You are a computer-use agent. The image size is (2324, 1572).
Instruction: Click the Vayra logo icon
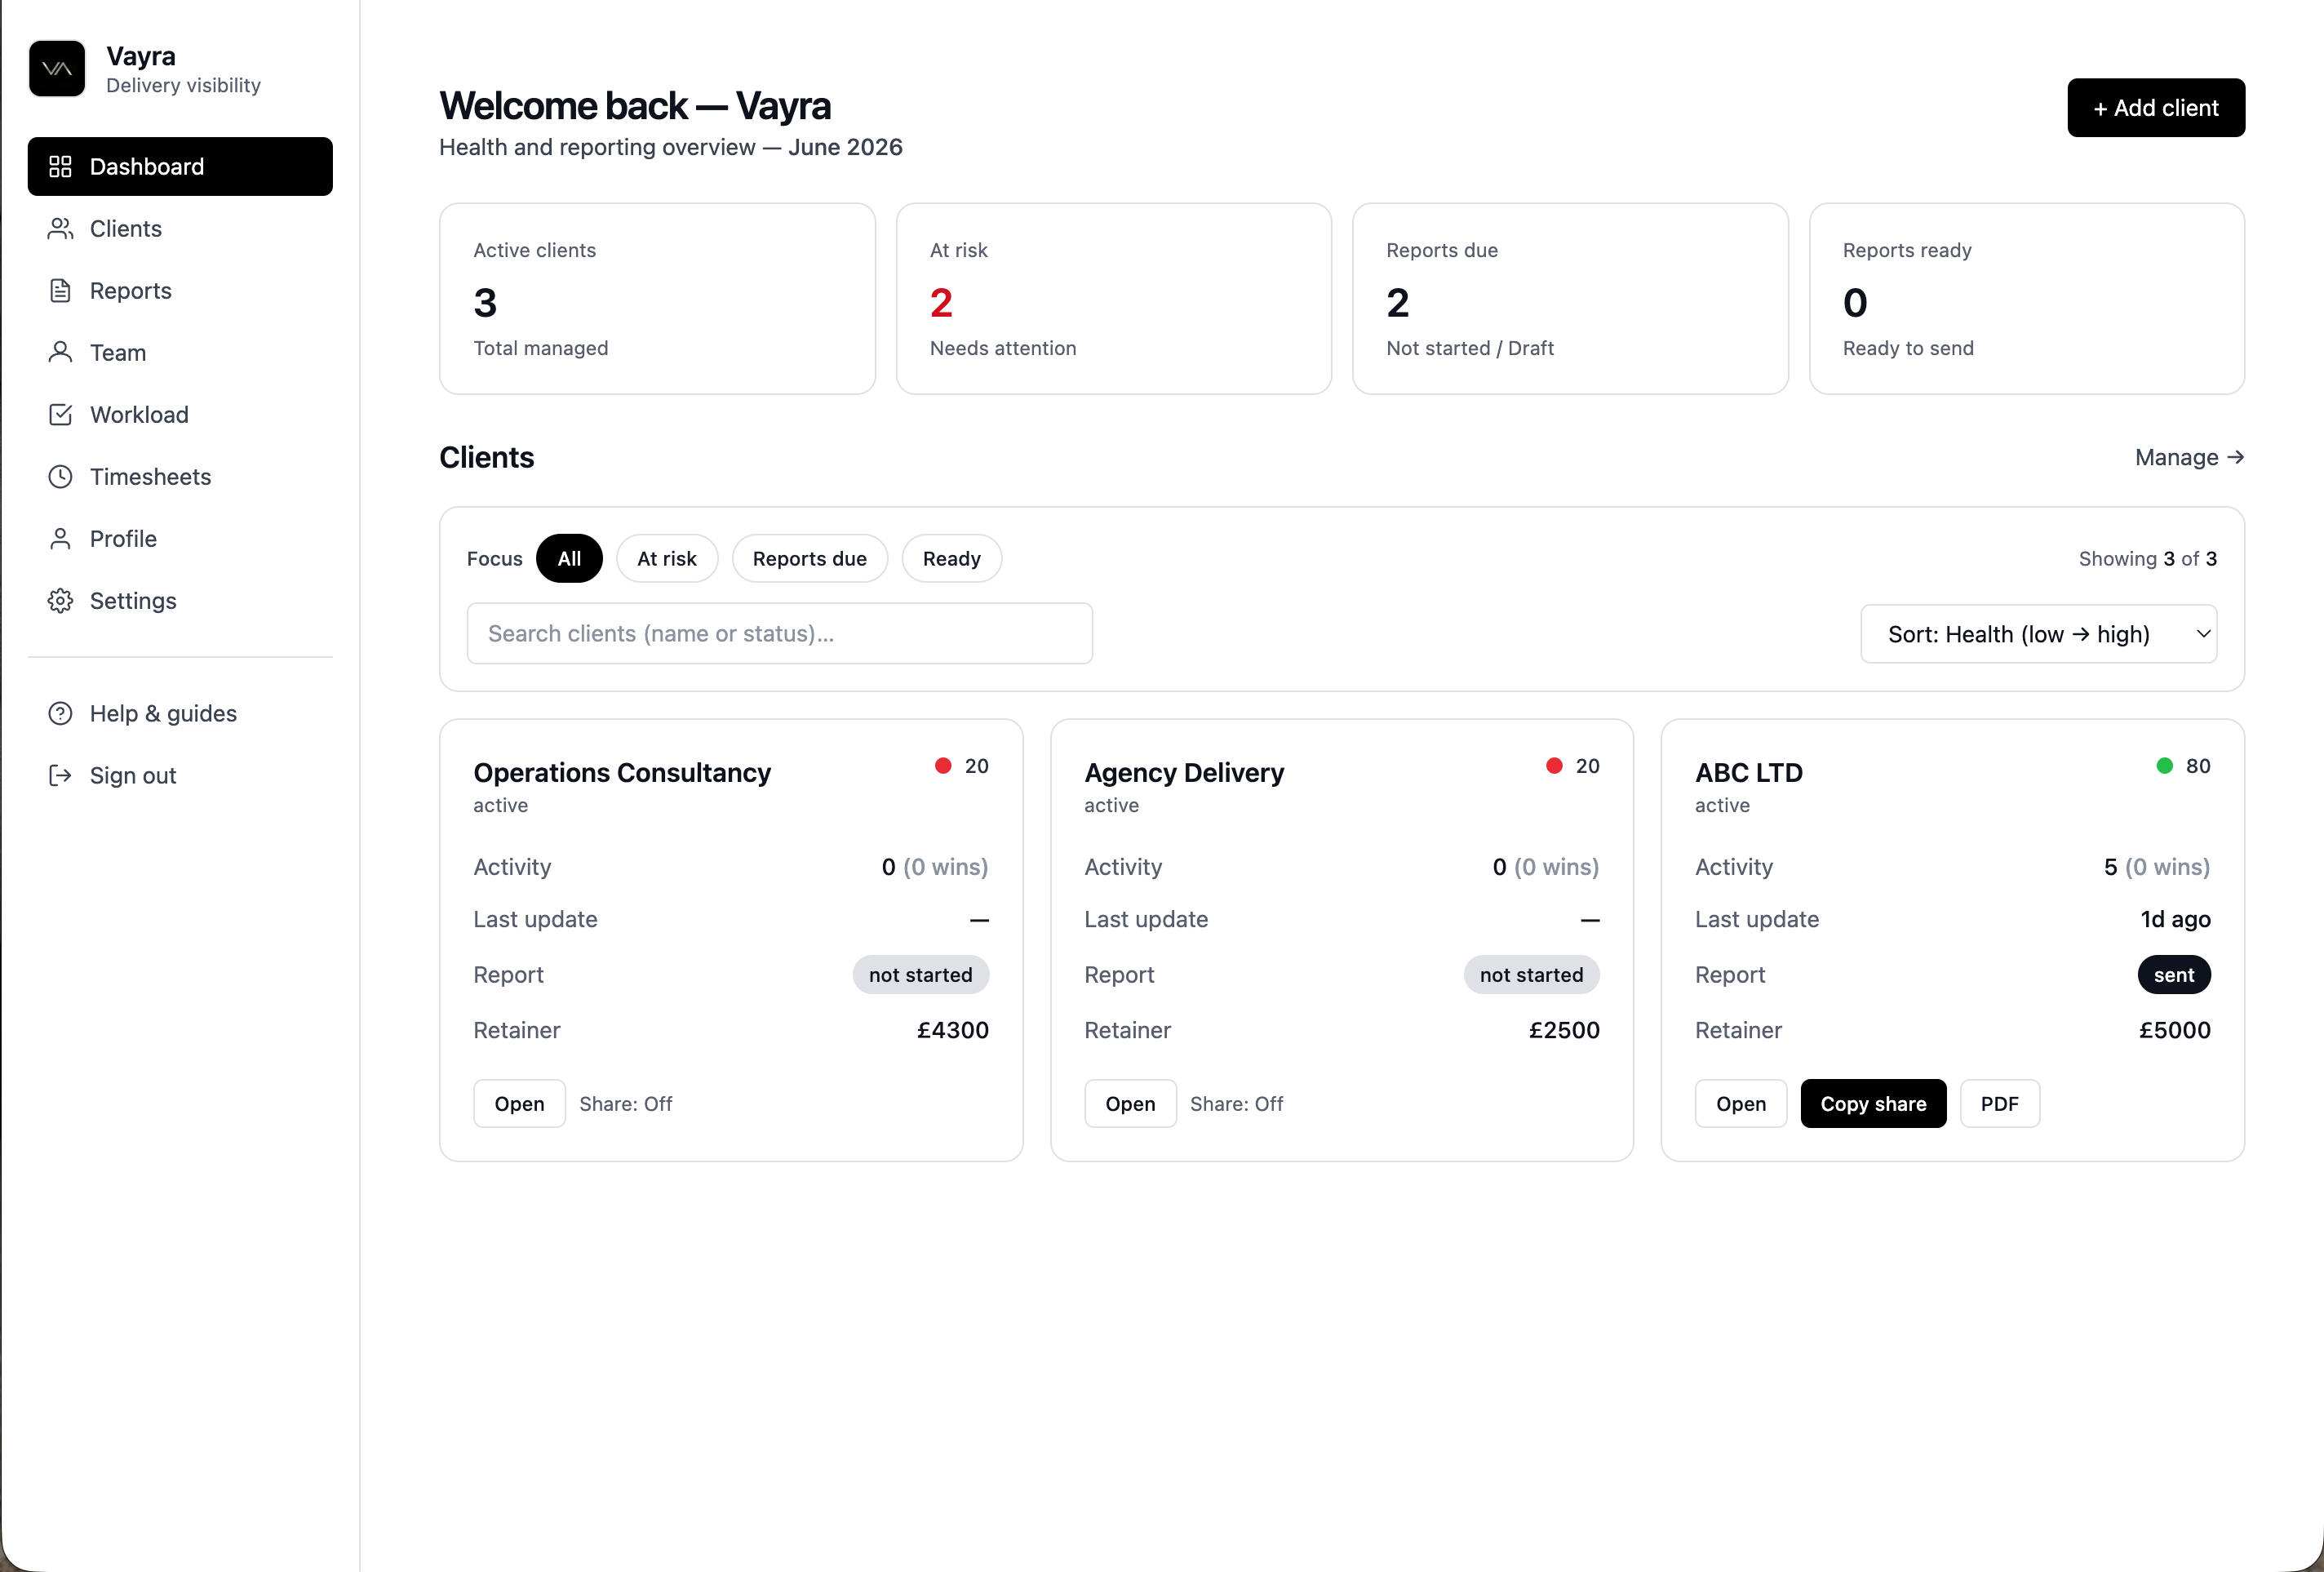pyautogui.click(x=57, y=69)
